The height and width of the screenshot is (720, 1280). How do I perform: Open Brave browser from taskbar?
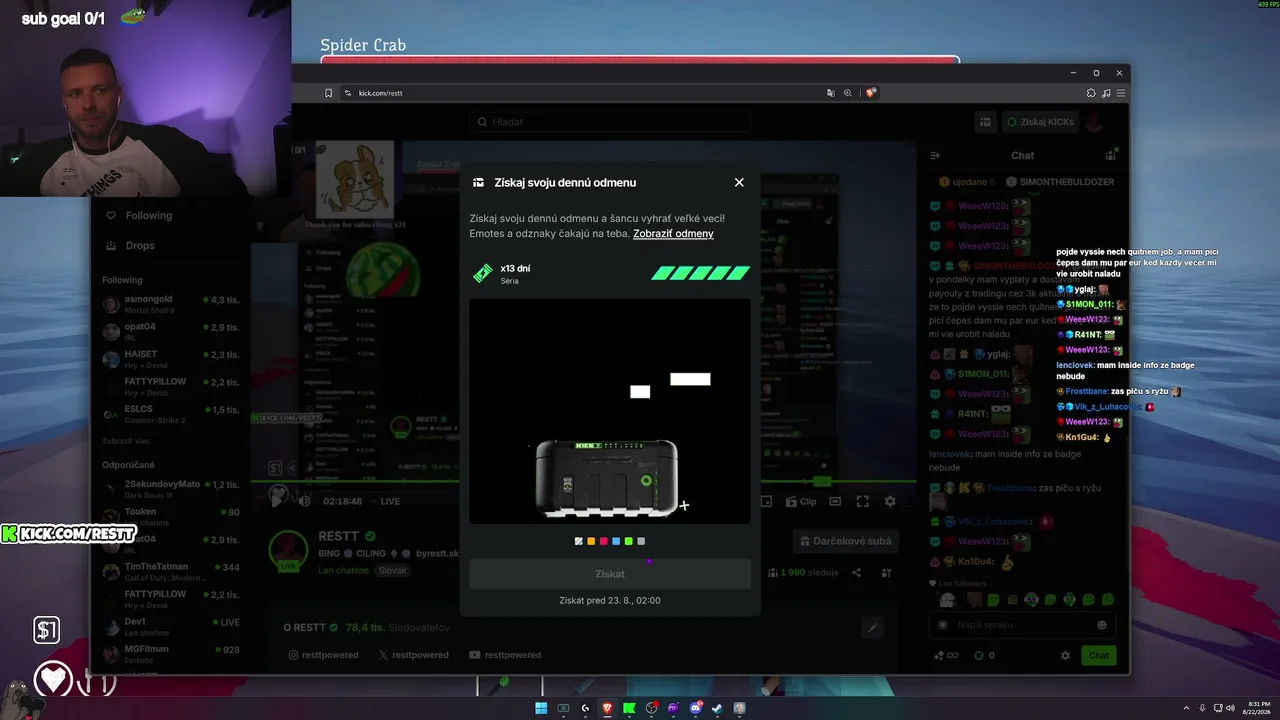click(x=607, y=708)
